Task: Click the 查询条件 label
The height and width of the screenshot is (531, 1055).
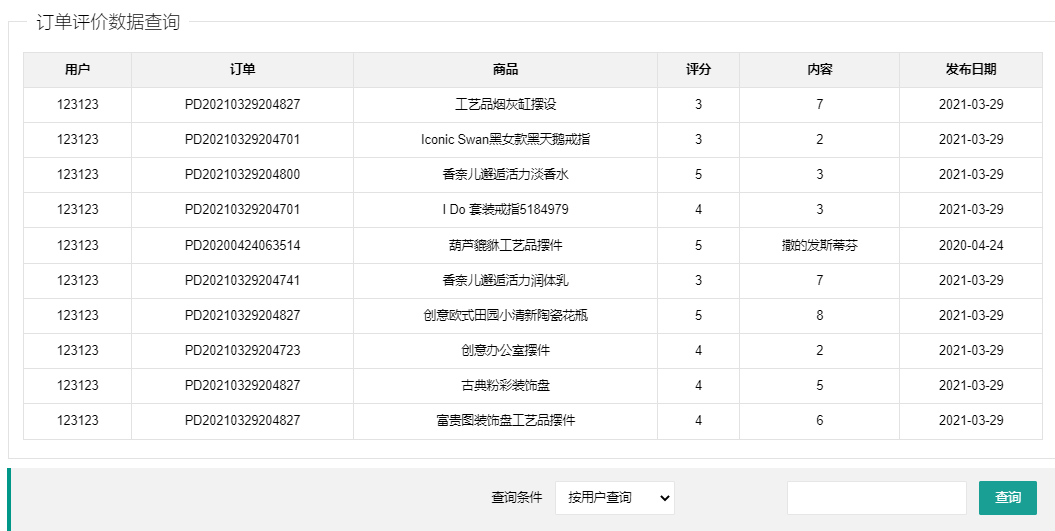Action: point(516,498)
